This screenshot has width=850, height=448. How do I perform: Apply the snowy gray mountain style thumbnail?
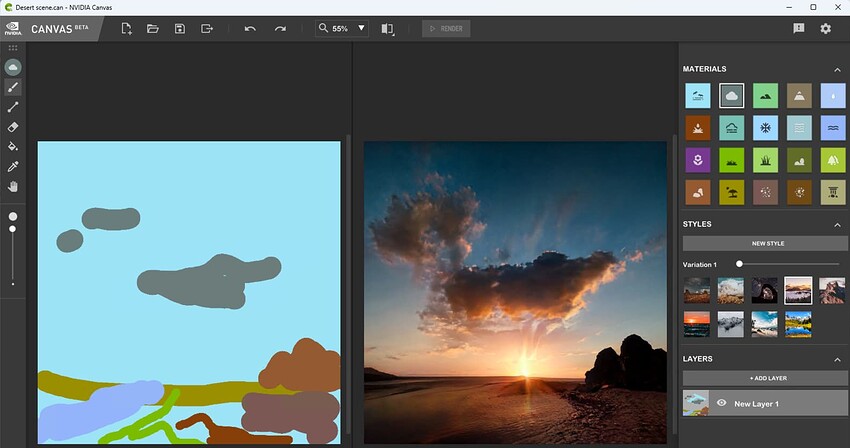click(x=731, y=324)
